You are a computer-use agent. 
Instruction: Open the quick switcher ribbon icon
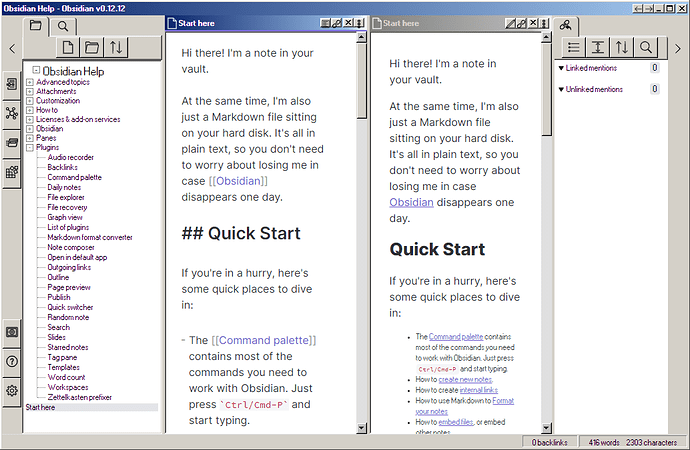(x=11, y=84)
